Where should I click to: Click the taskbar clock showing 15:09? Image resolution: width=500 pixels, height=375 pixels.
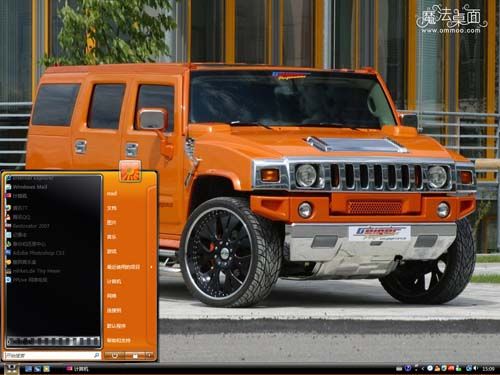pos(488,369)
